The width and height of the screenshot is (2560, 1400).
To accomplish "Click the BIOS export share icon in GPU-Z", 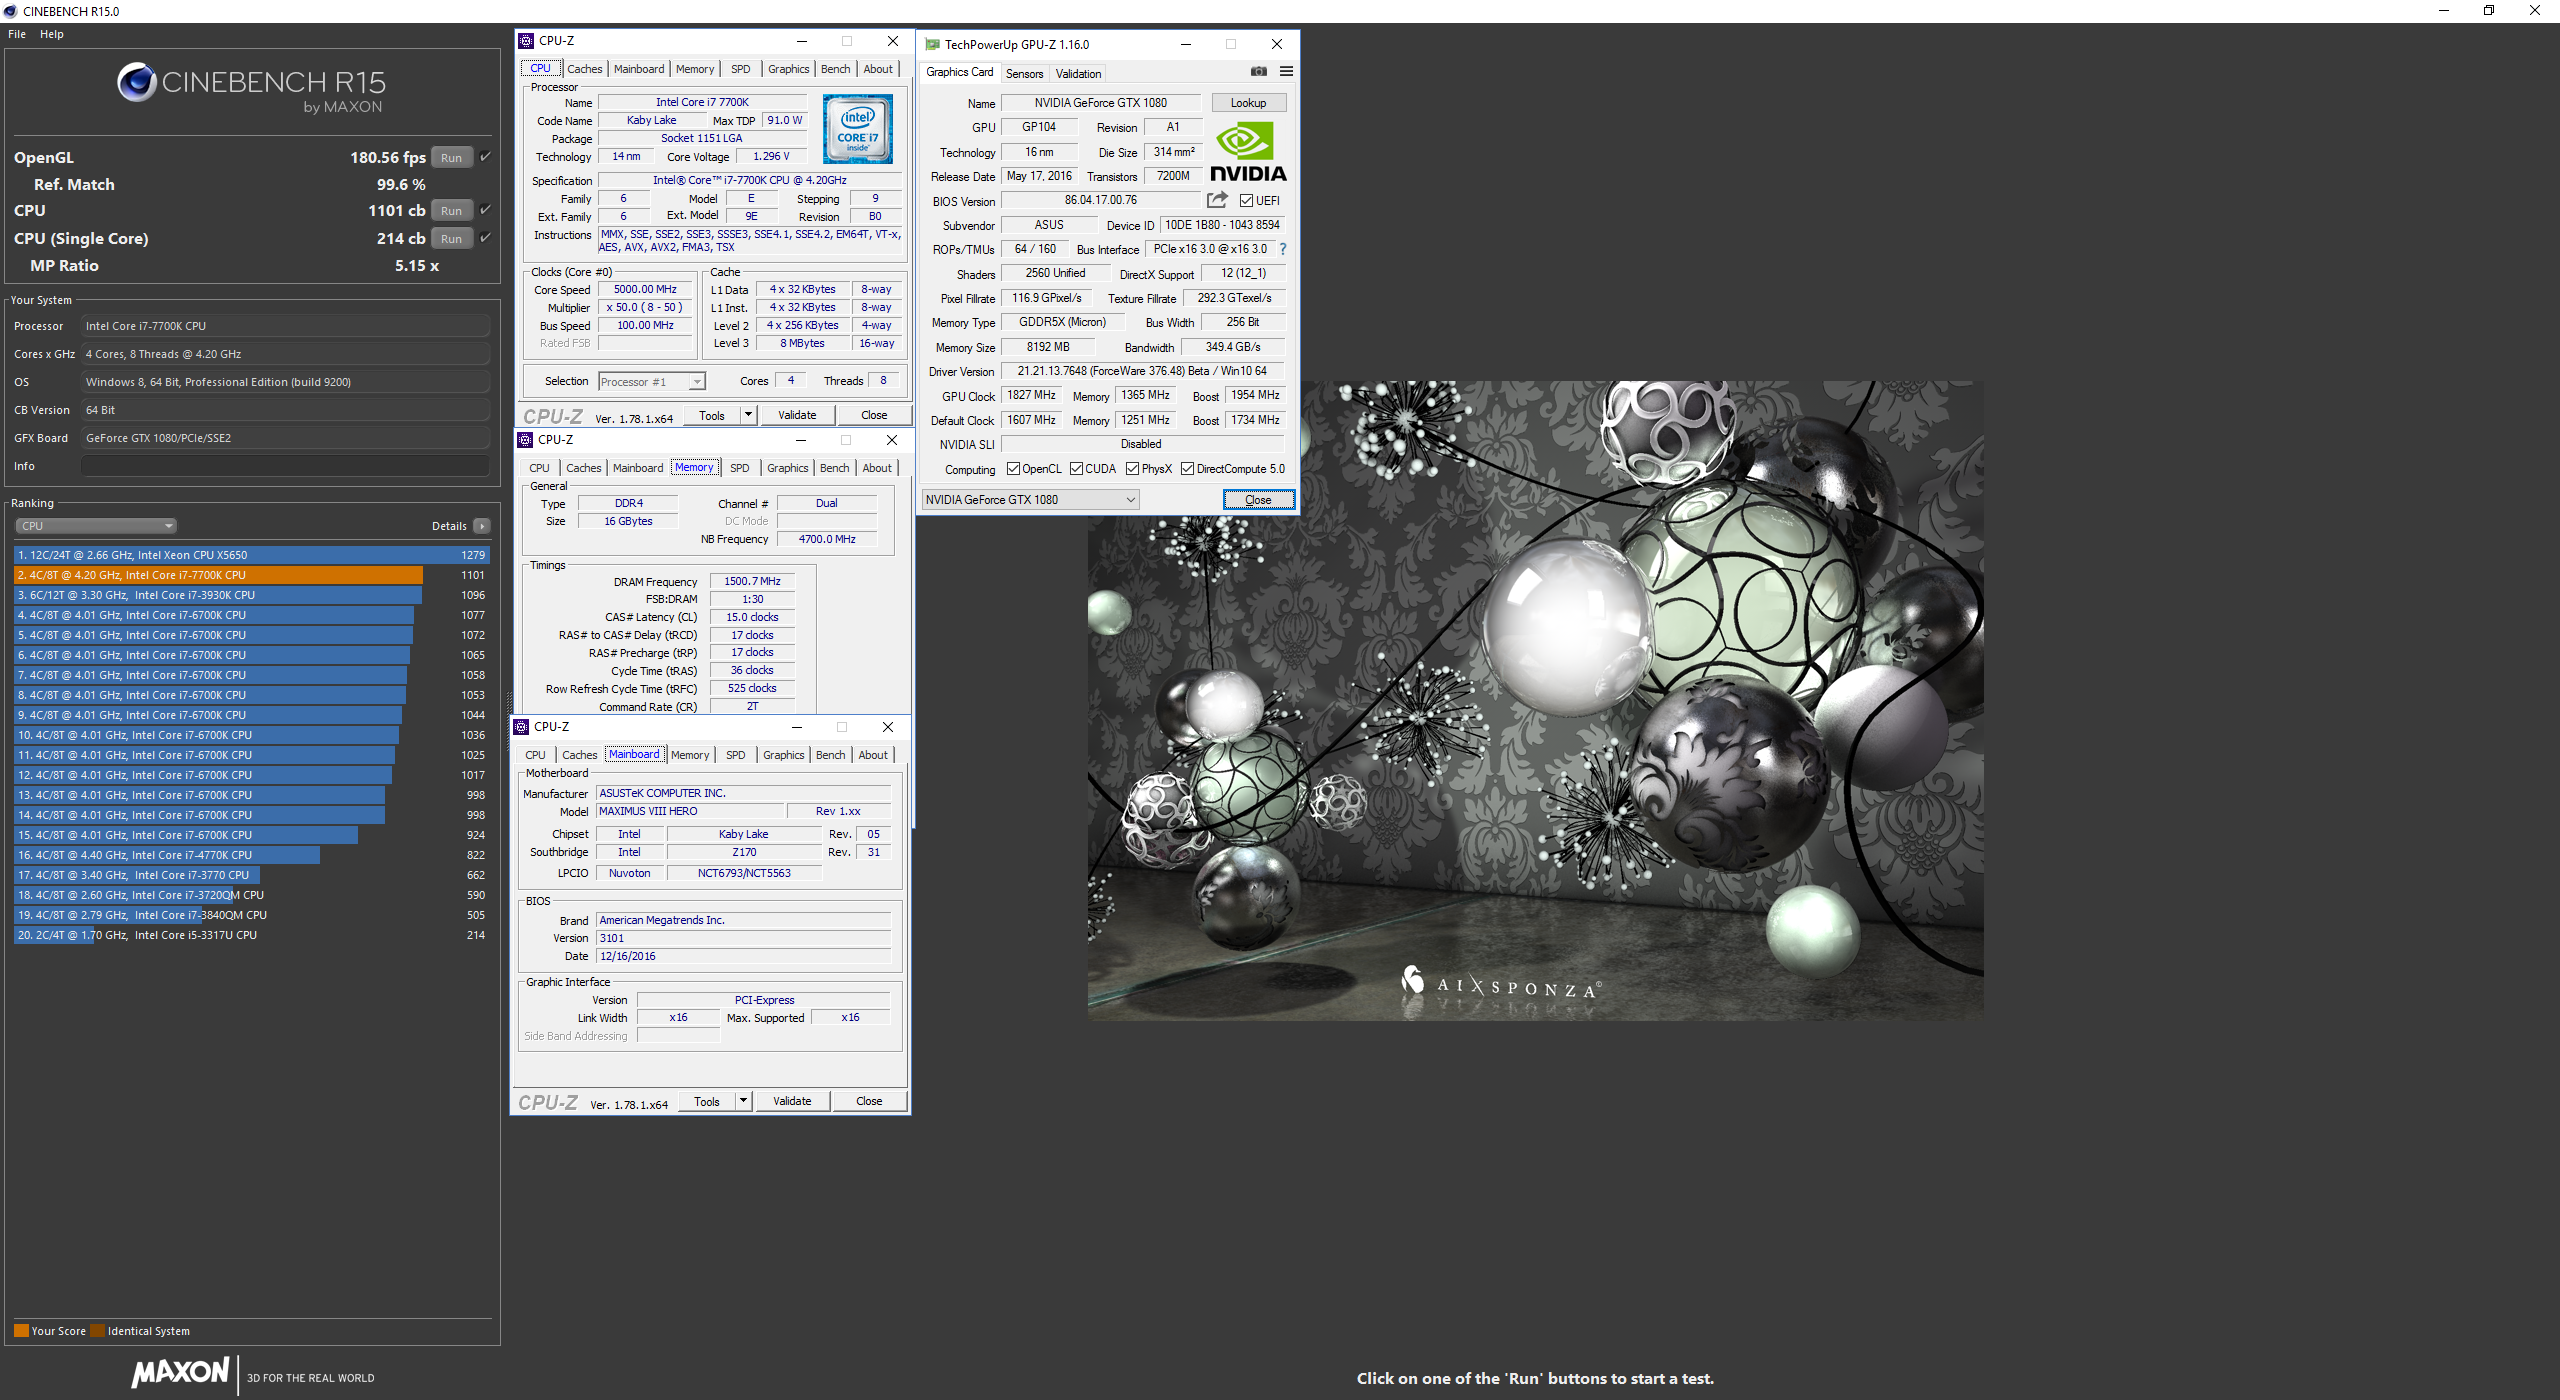I will click(1217, 200).
